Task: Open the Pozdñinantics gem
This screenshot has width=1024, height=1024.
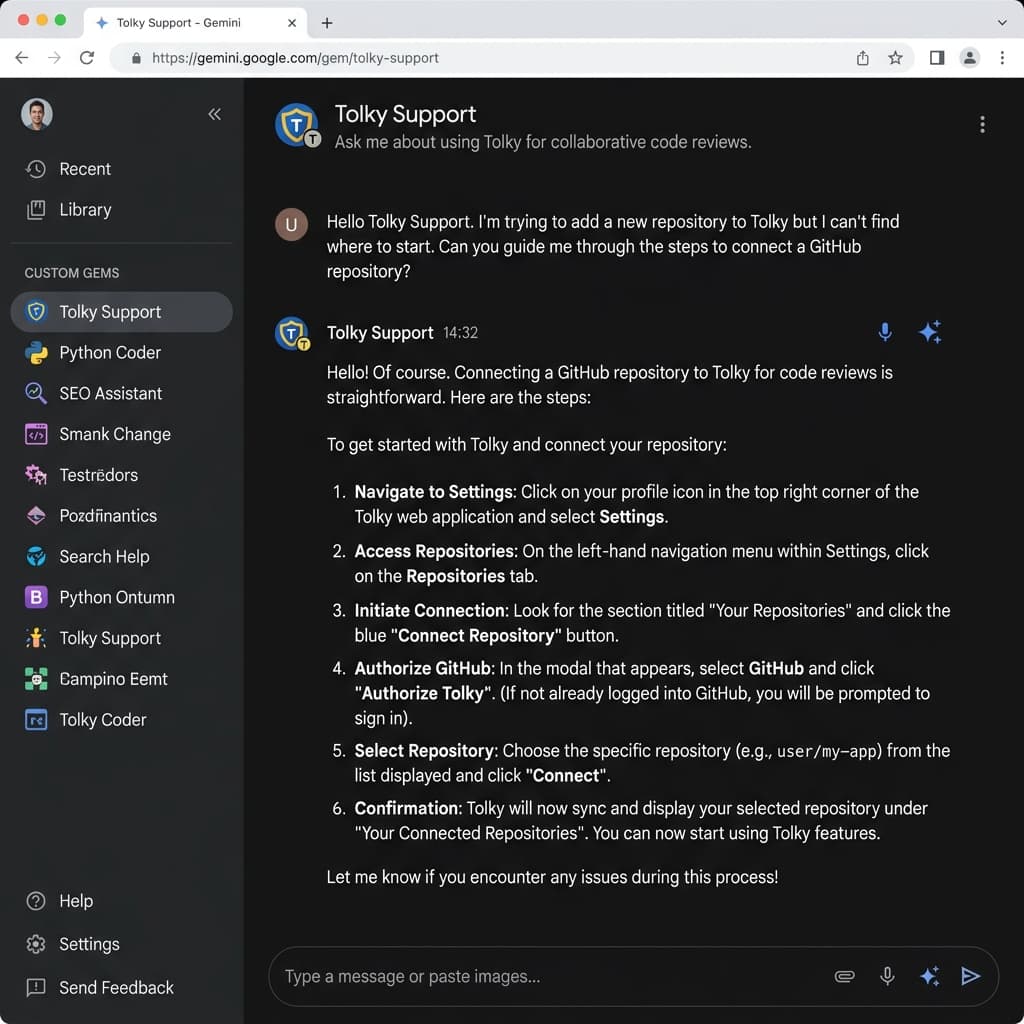Action: click(121, 516)
